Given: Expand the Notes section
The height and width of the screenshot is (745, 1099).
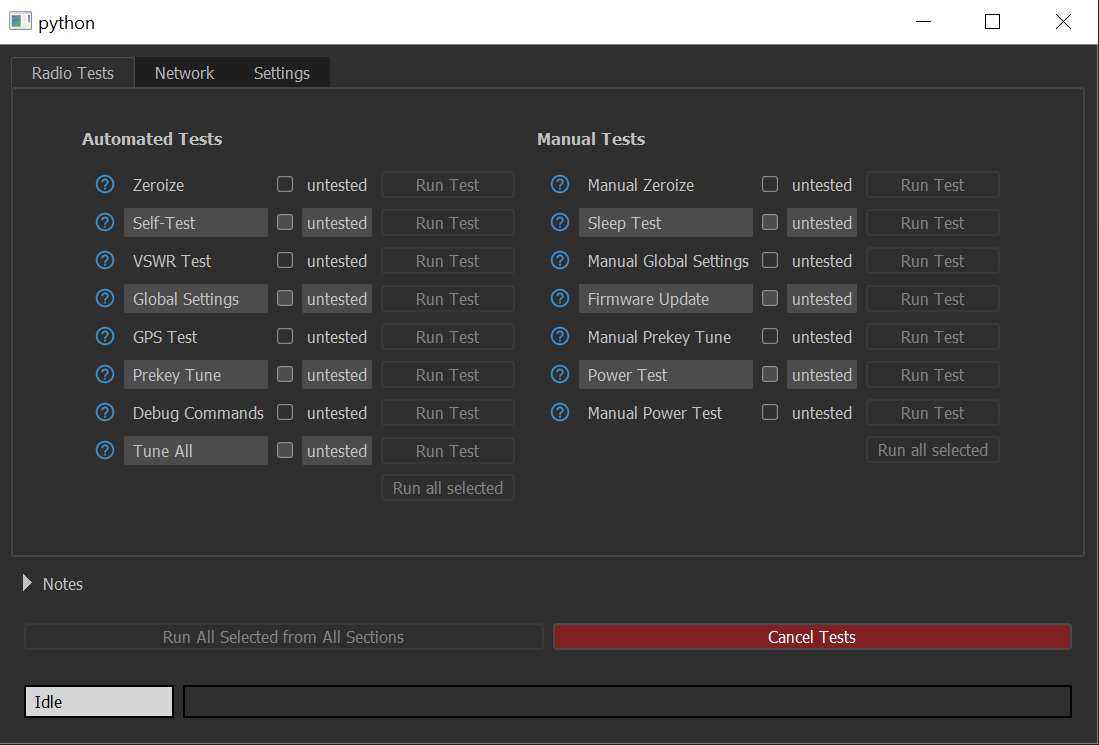Looking at the screenshot, I should 28,584.
